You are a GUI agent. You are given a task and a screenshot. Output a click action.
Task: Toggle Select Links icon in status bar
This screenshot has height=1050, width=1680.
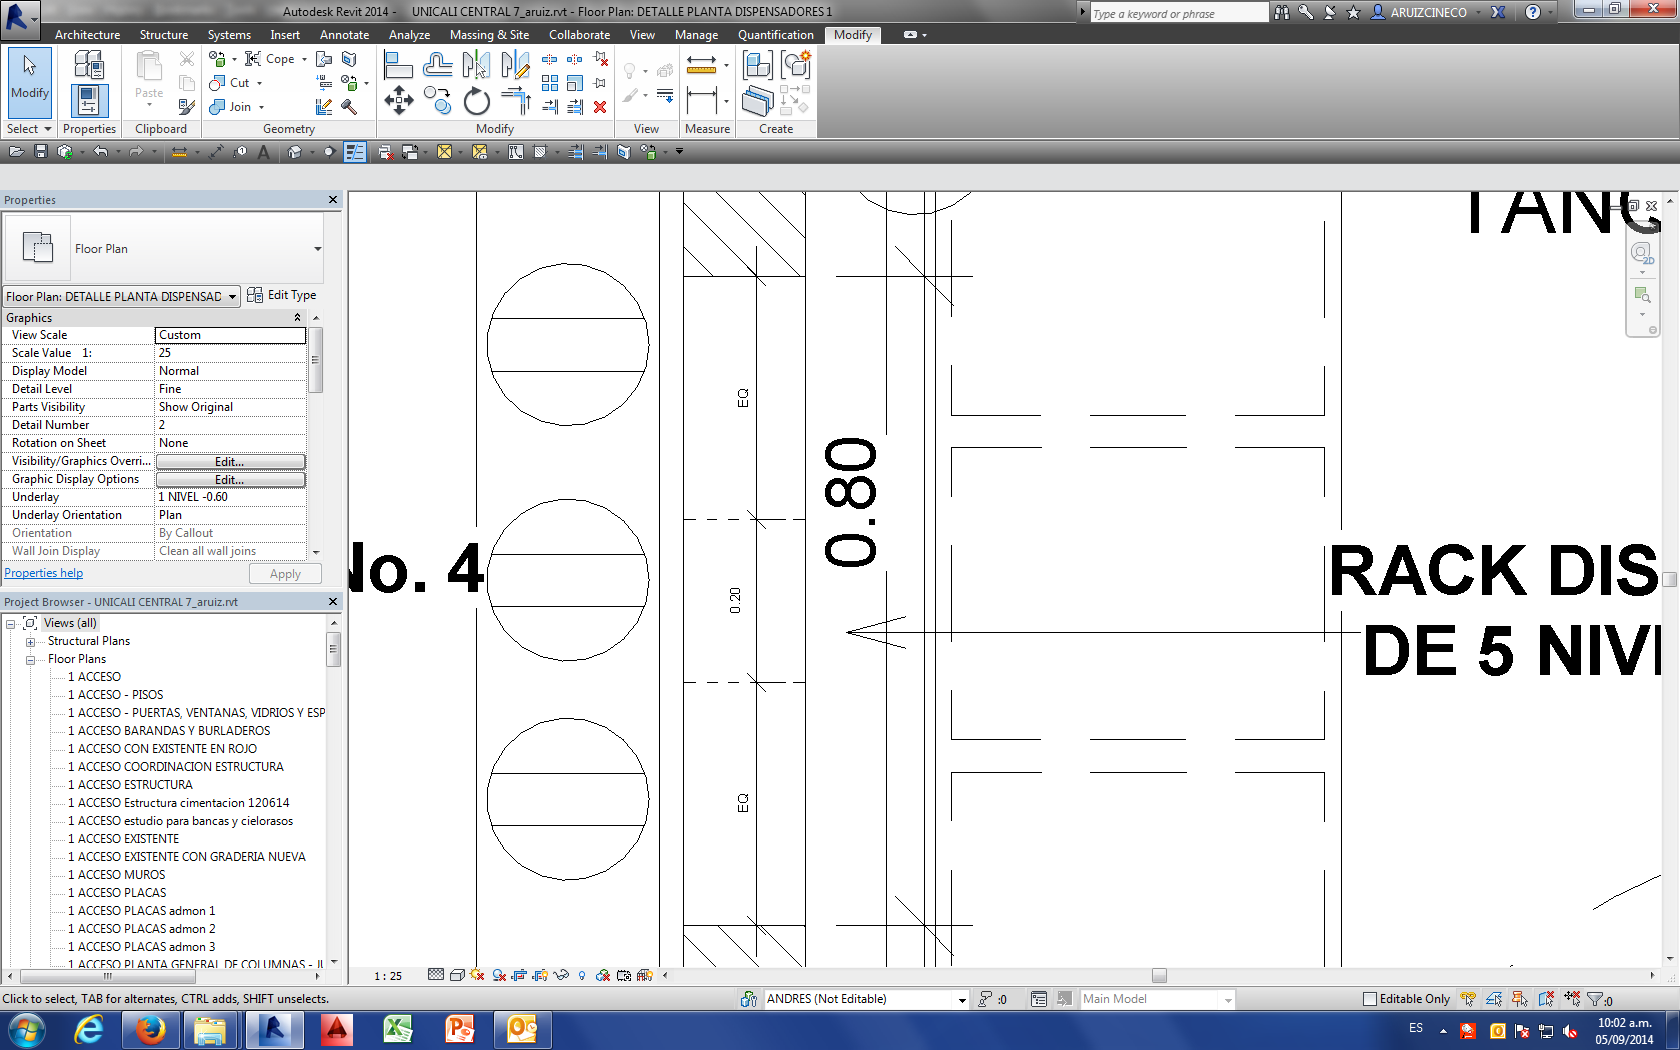coord(1468,999)
